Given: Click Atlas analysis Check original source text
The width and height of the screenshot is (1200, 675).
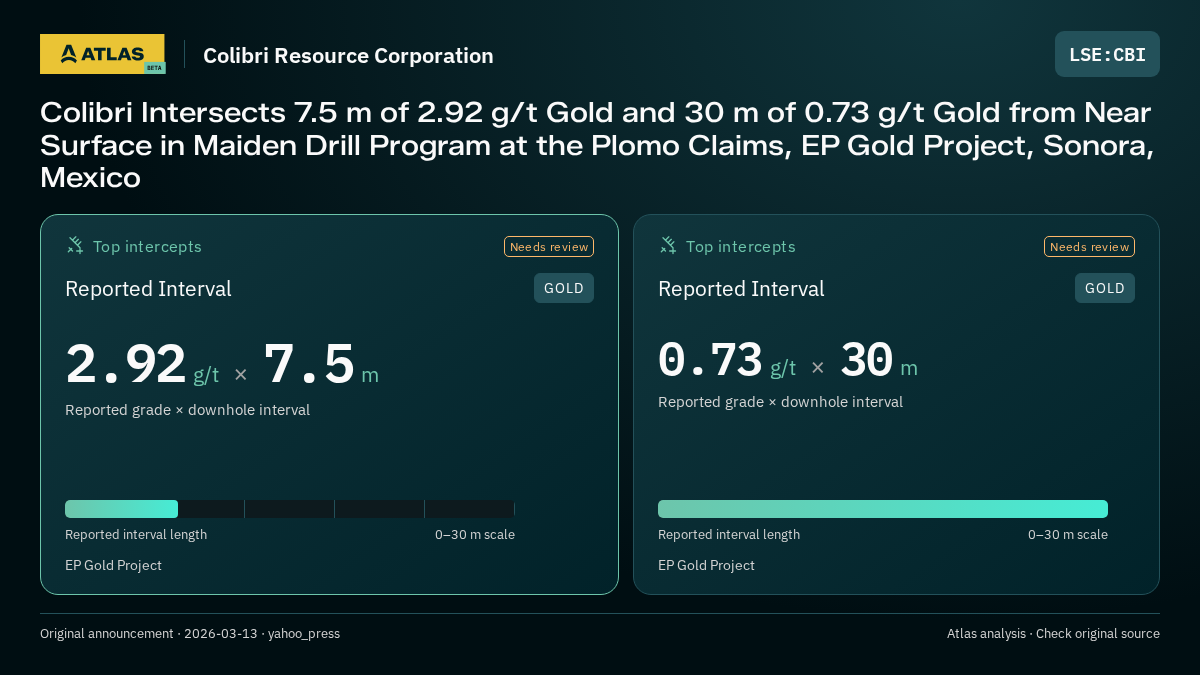Looking at the screenshot, I should [1053, 634].
